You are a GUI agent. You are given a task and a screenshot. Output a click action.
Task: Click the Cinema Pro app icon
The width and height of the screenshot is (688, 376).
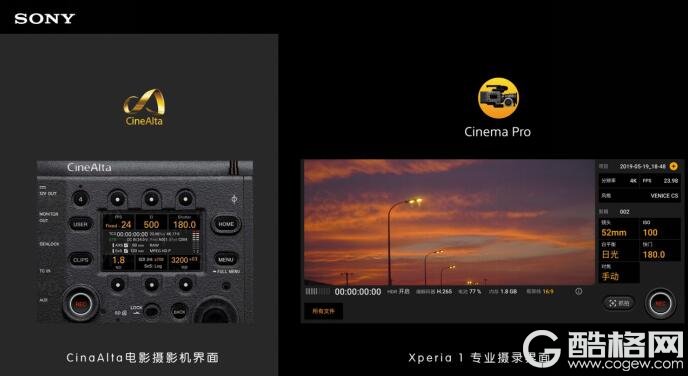click(498, 98)
